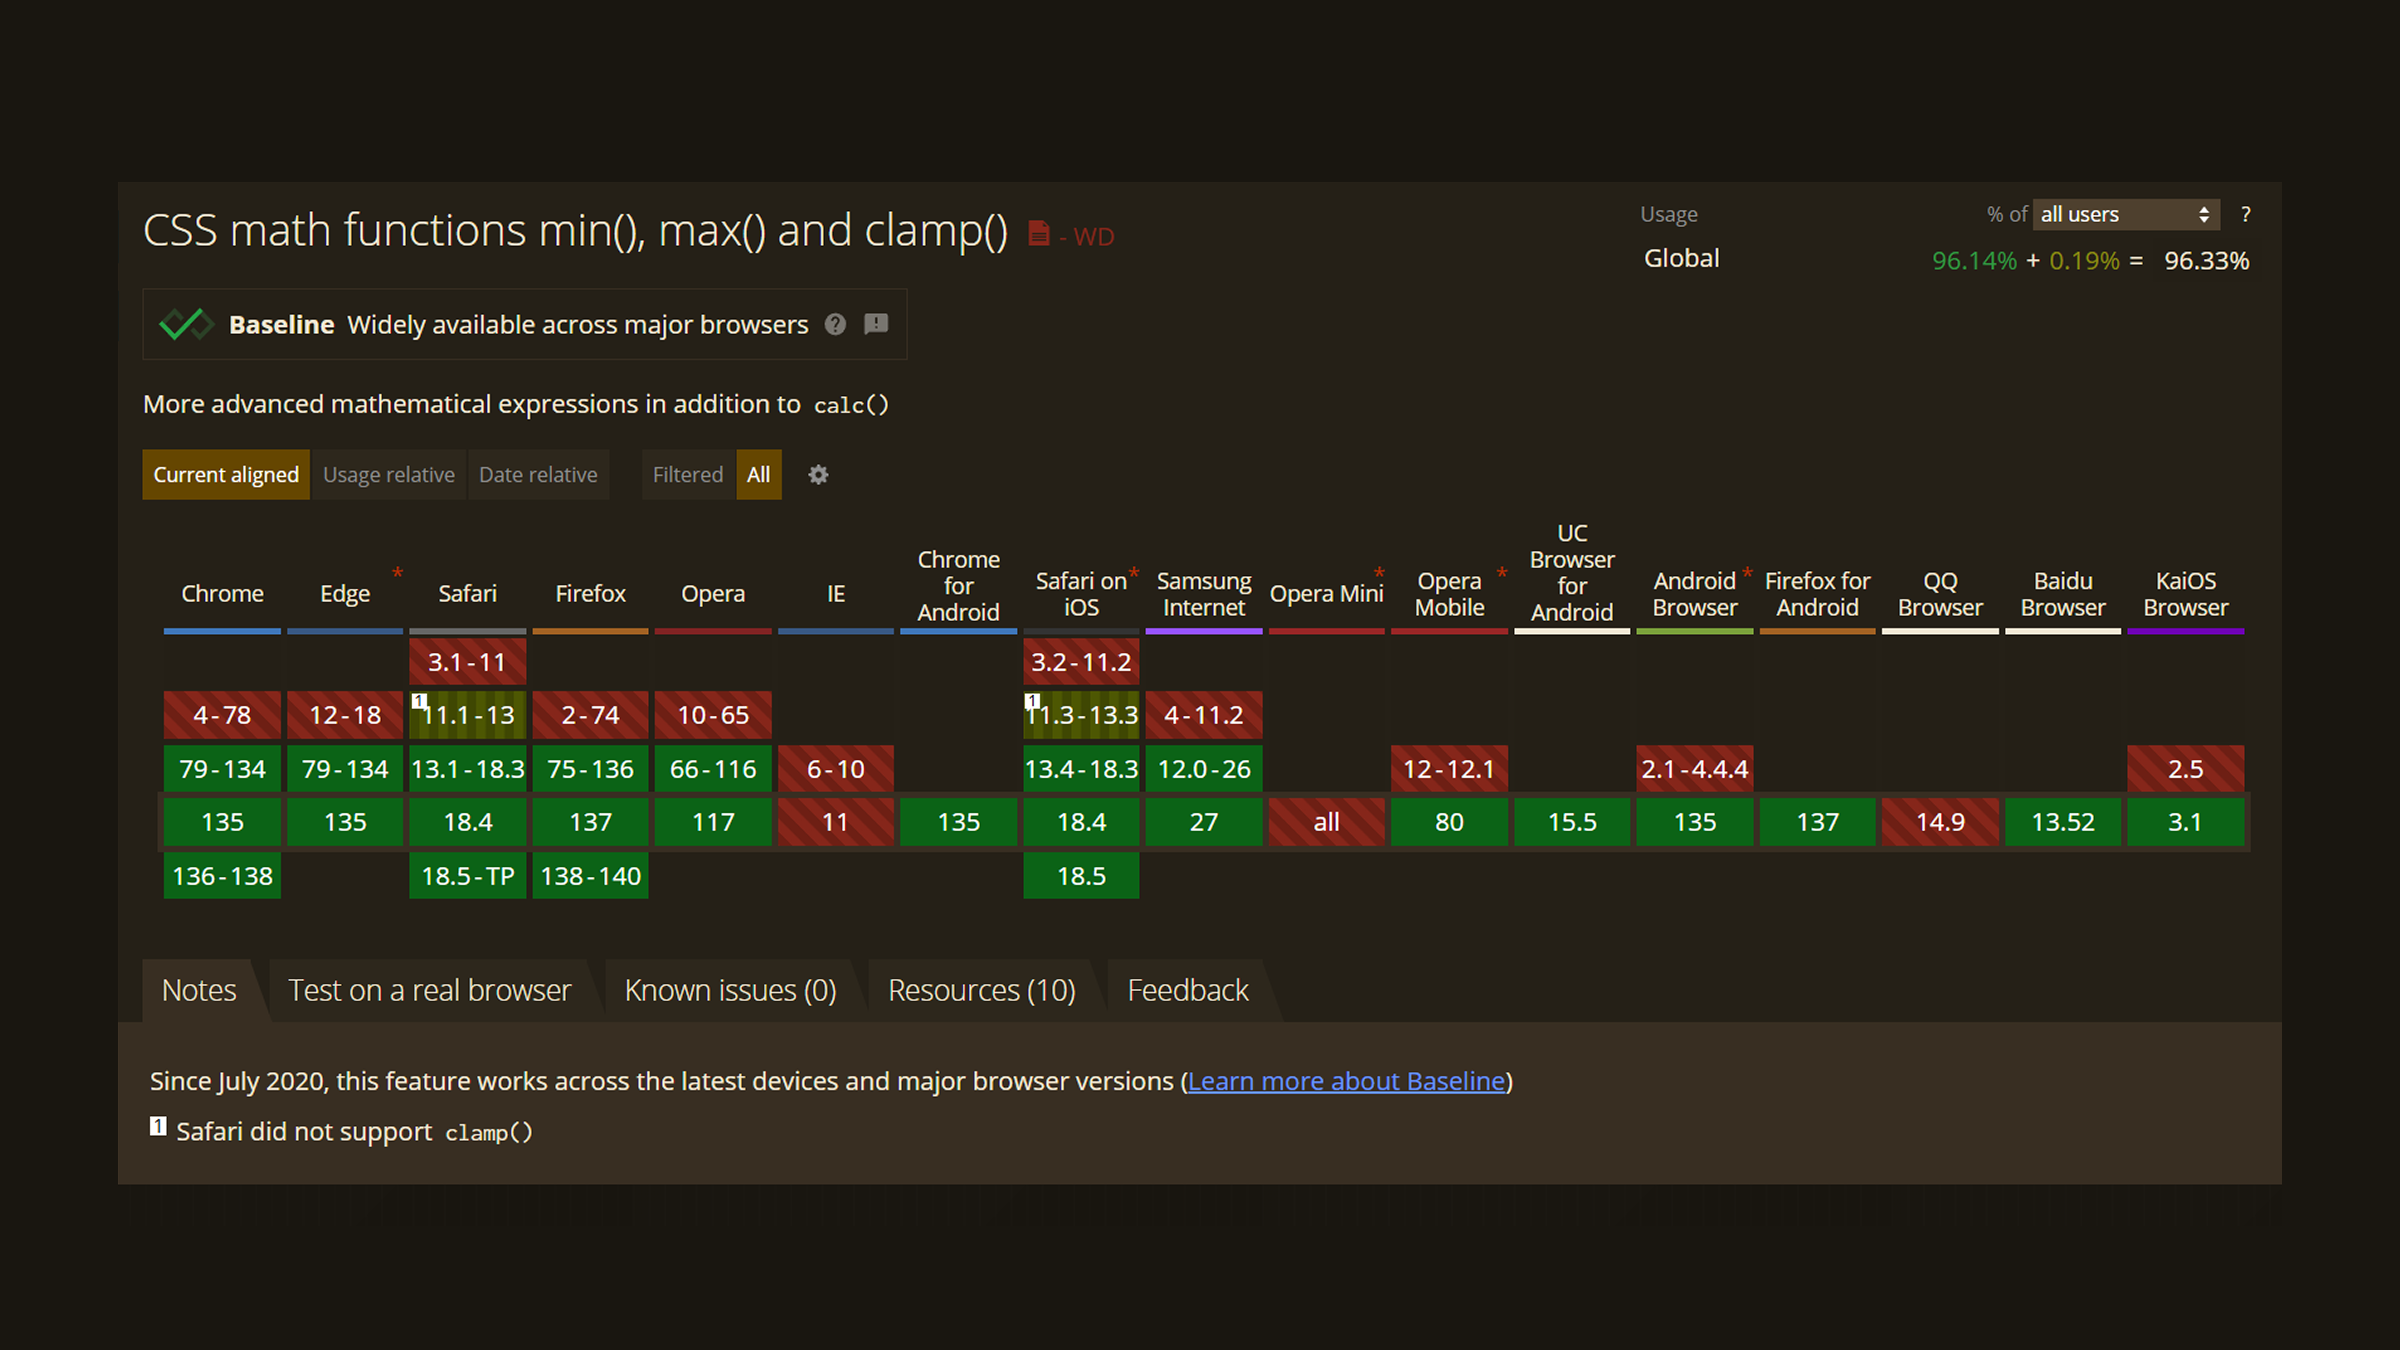Click the UC Browser for Android header
Screen dimensions: 2400x1350
tap(1572, 573)
